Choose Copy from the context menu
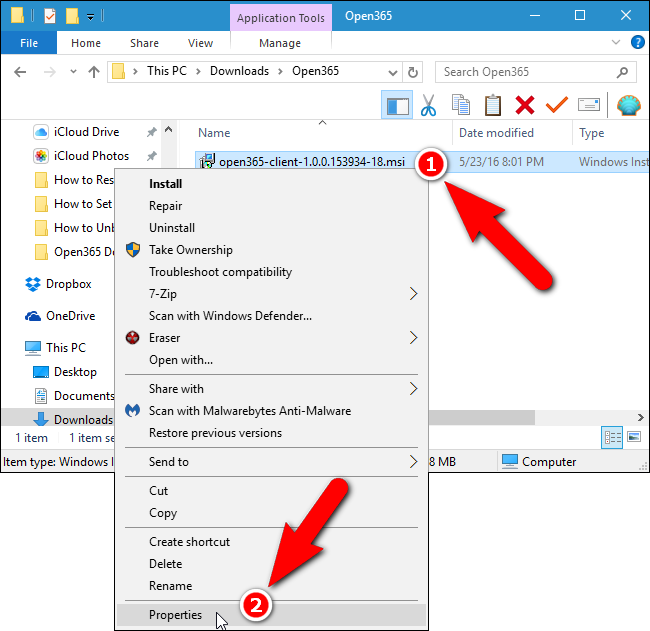Image resolution: width=650 pixels, height=631 pixels. [271, 513]
